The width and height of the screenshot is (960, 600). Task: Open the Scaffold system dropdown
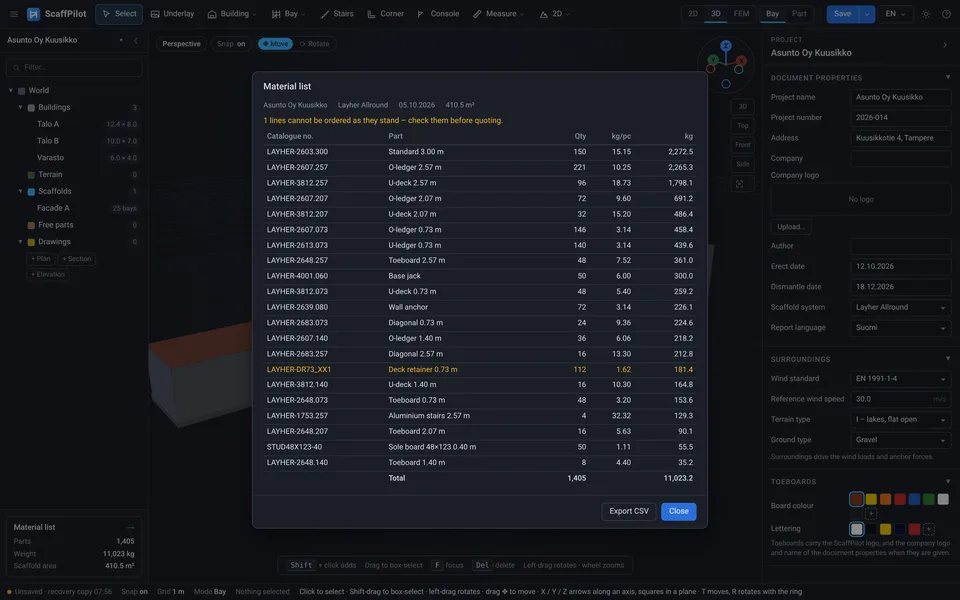point(900,307)
